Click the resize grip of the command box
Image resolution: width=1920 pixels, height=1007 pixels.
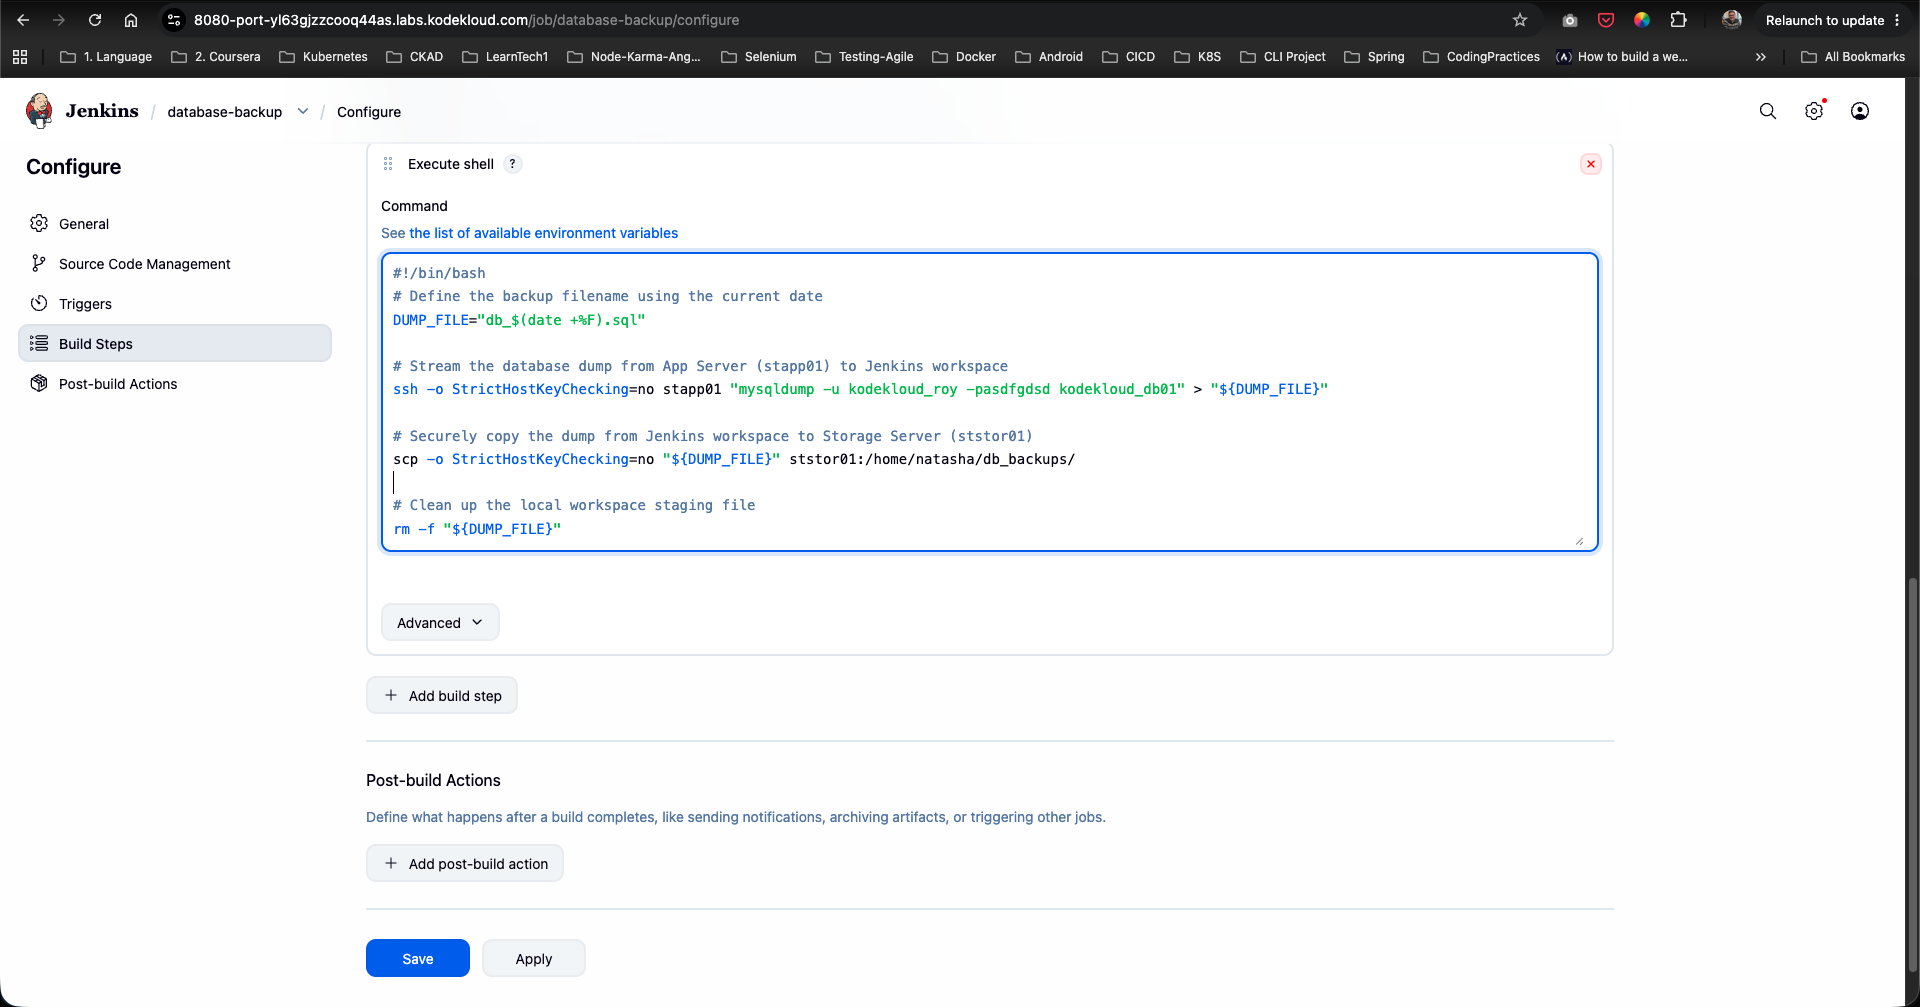[1579, 541]
